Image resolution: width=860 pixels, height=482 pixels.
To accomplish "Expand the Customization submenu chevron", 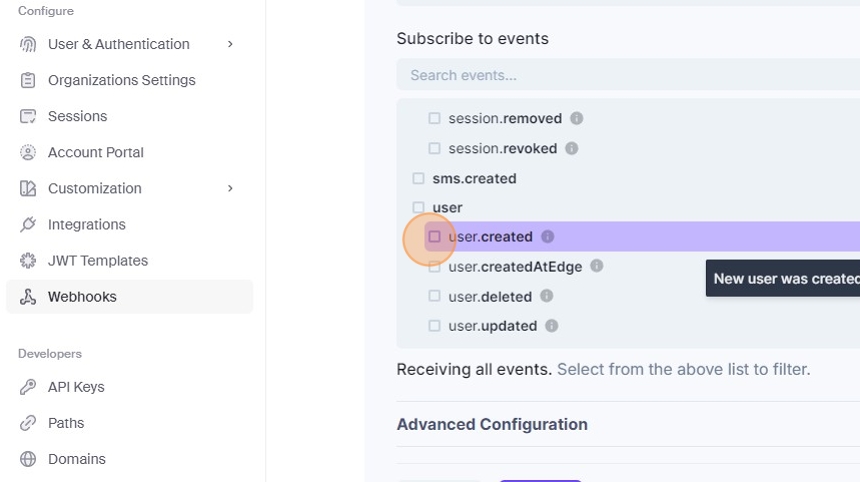I will [x=230, y=188].
